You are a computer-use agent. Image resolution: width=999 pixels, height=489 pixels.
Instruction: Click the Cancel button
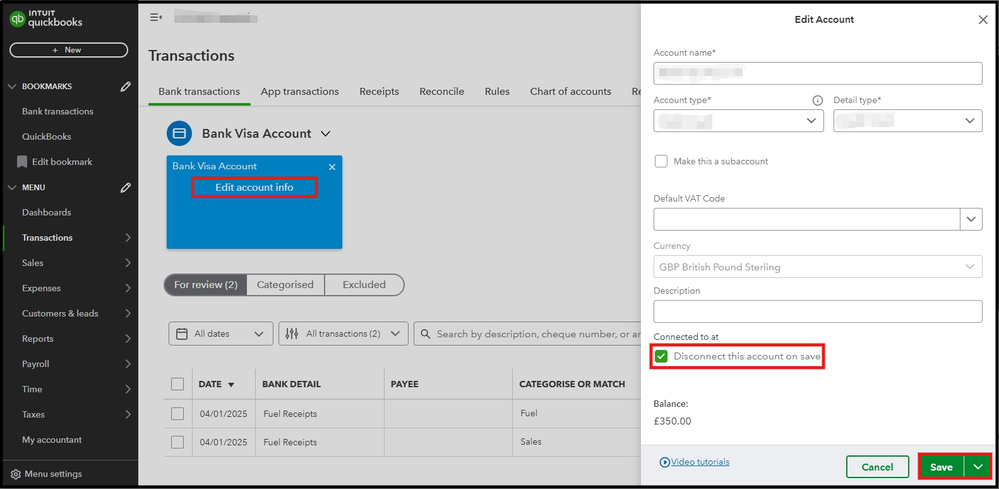(877, 467)
